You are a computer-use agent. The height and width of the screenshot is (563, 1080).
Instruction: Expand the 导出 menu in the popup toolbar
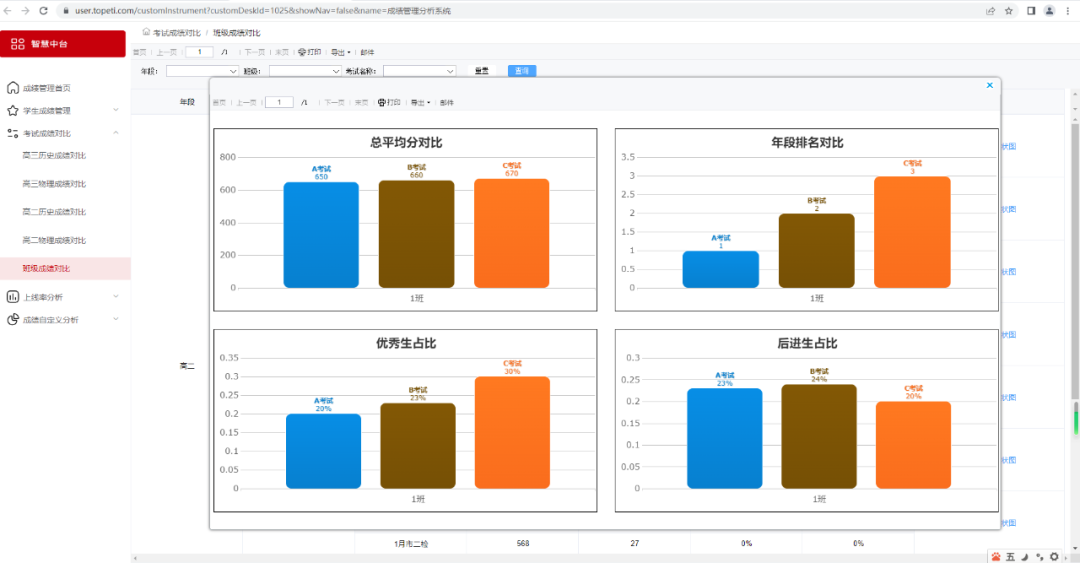[420, 102]
